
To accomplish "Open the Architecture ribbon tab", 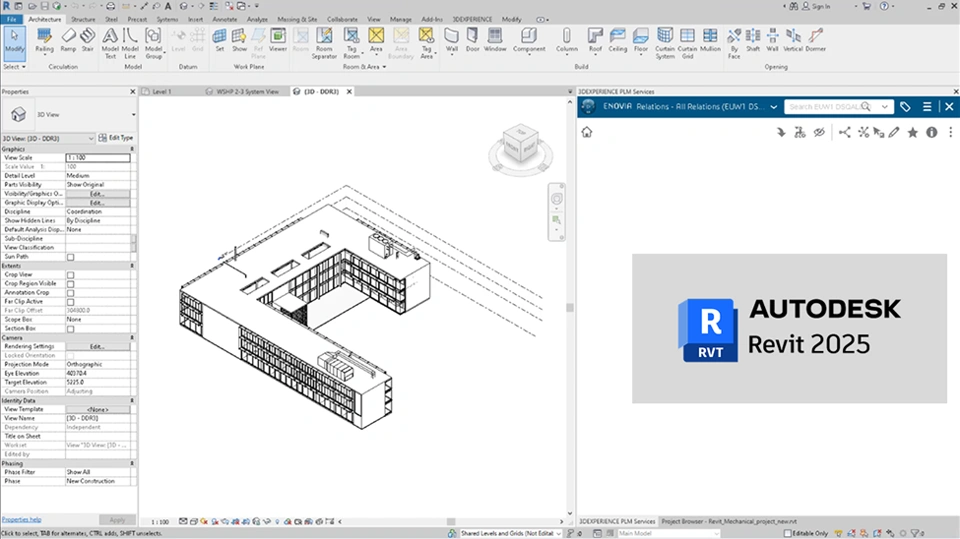I will (x=44, y=20).
